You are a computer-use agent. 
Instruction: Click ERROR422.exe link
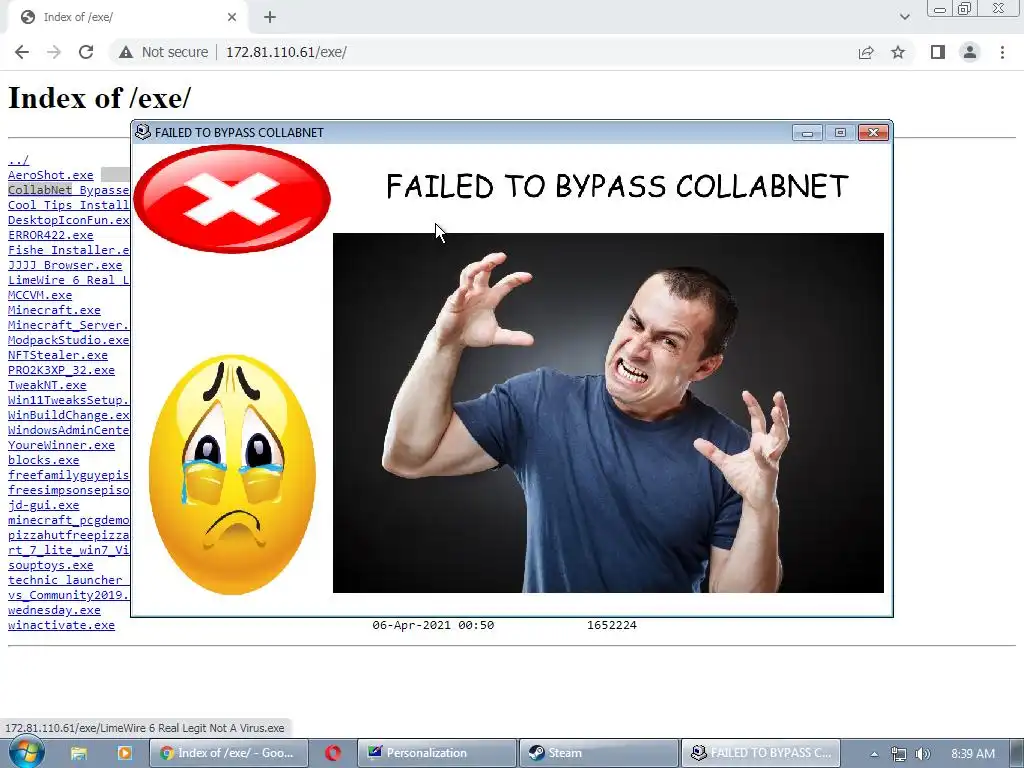click(x=51, y=235)
